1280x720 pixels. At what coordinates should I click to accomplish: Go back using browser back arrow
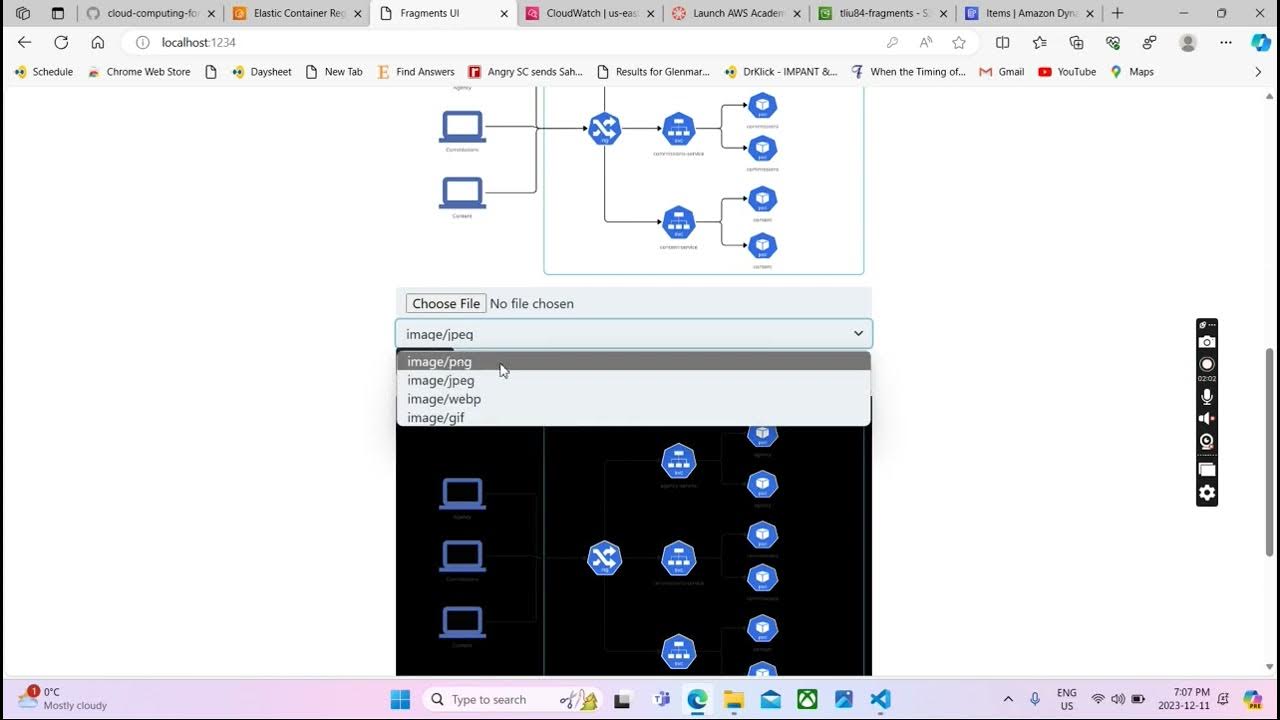[25, 42]
